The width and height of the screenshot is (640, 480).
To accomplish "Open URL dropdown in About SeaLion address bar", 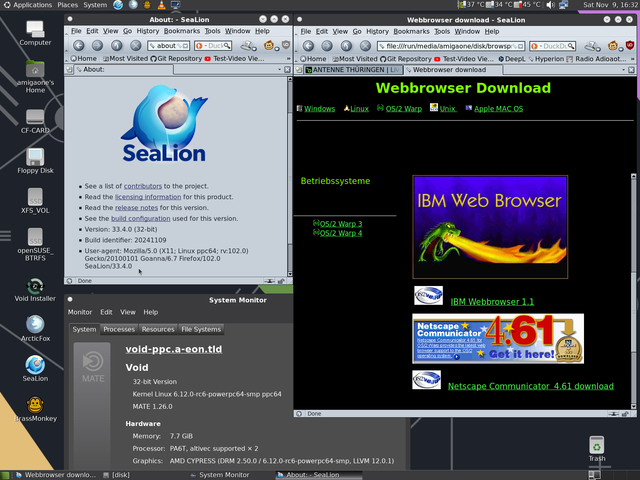I will (x=185, y=46).
